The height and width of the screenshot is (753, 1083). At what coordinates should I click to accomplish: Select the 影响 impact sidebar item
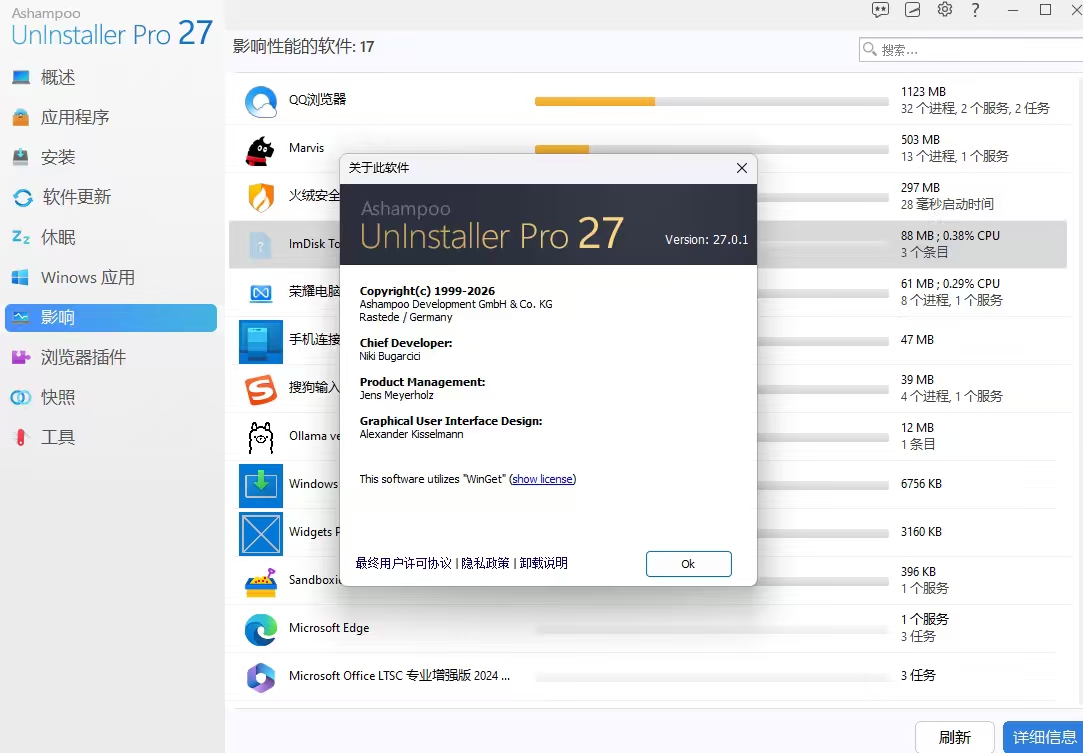coord(111,318)
